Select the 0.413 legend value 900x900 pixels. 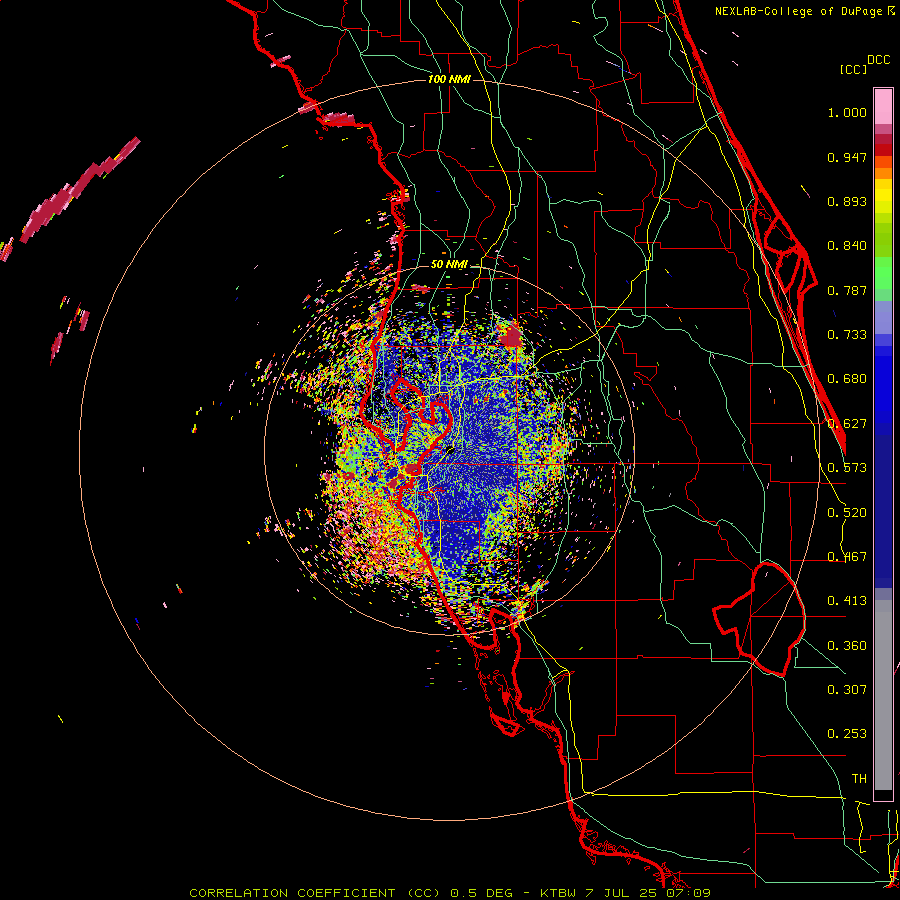847,601
